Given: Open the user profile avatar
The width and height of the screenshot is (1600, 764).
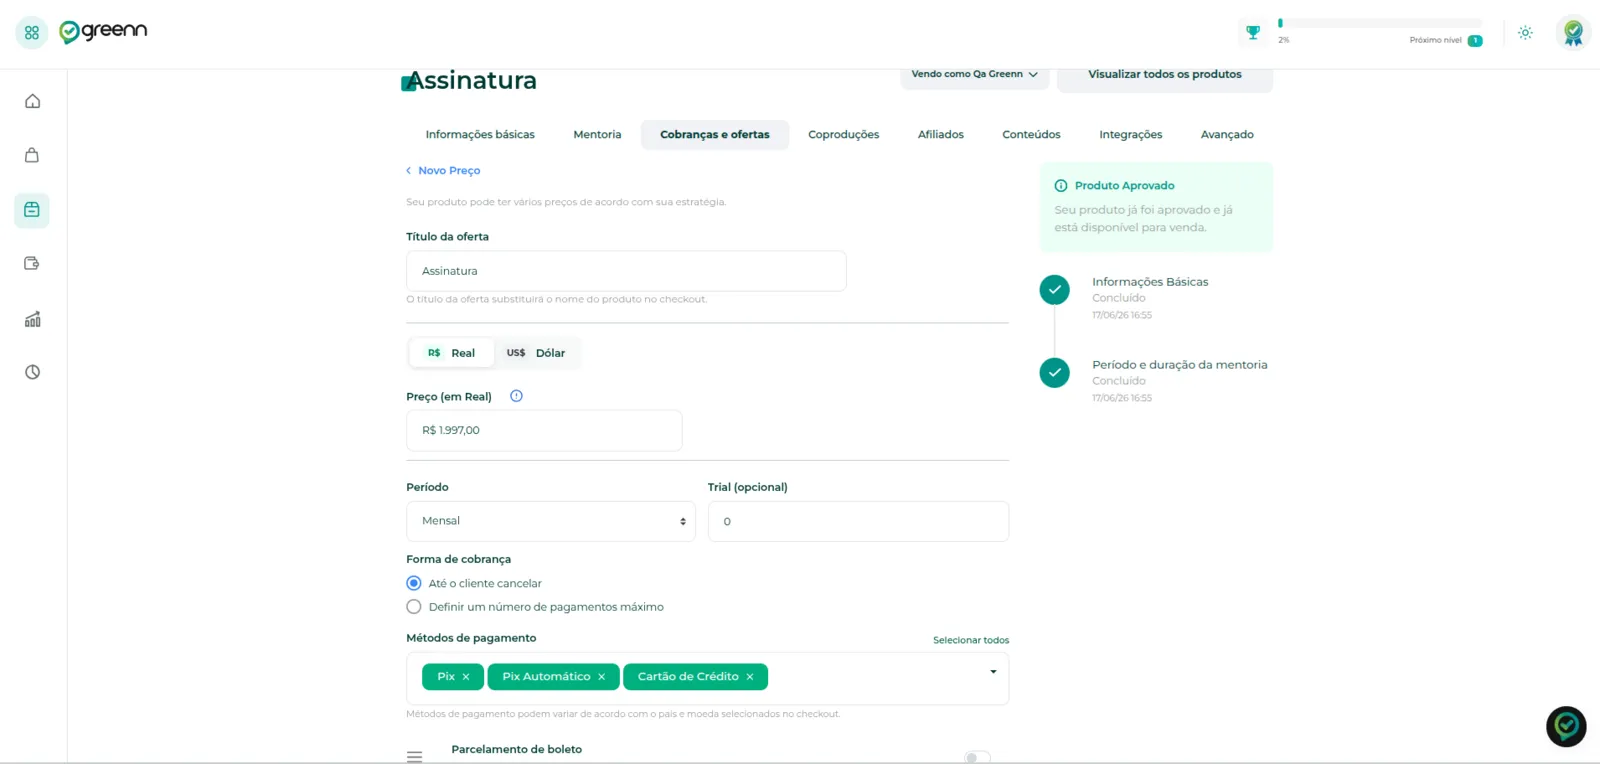Looking at the screenshot, I should 1573,32.
